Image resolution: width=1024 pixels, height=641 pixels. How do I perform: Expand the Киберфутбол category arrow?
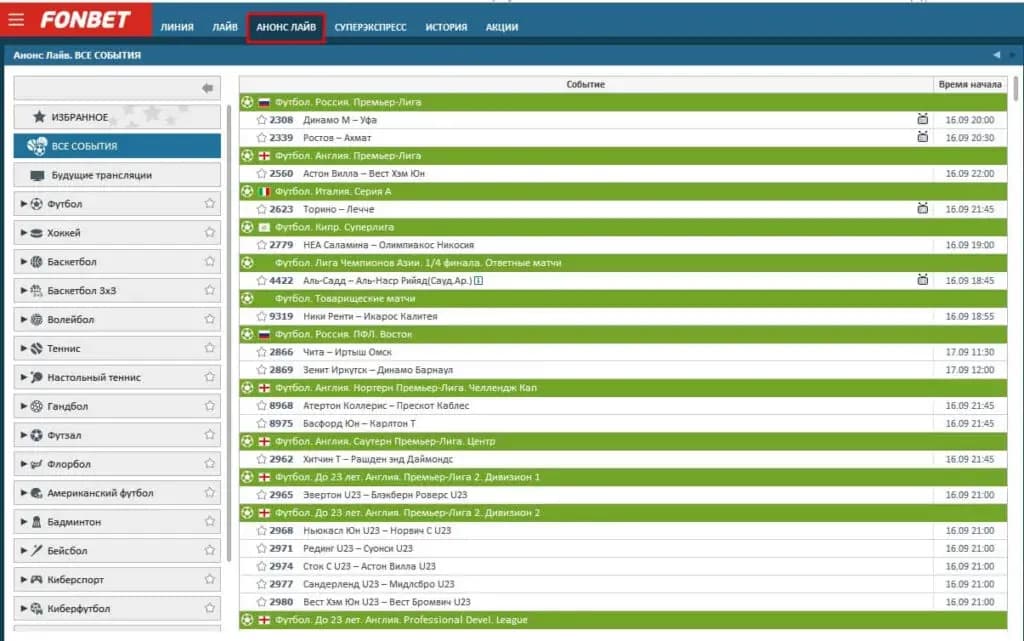pyautogui.click(x=24, y=608)
